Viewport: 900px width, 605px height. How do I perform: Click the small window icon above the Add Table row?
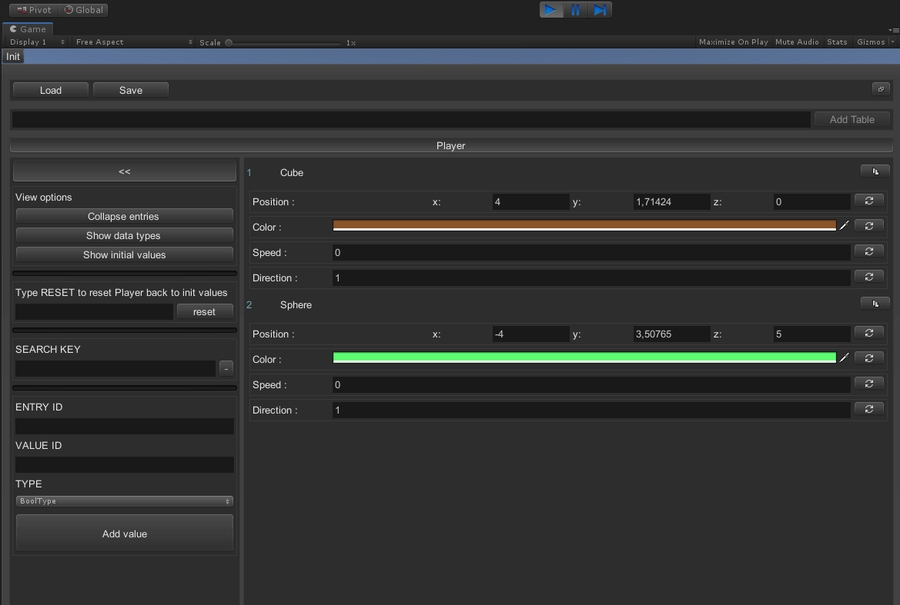tap(881, 88)
